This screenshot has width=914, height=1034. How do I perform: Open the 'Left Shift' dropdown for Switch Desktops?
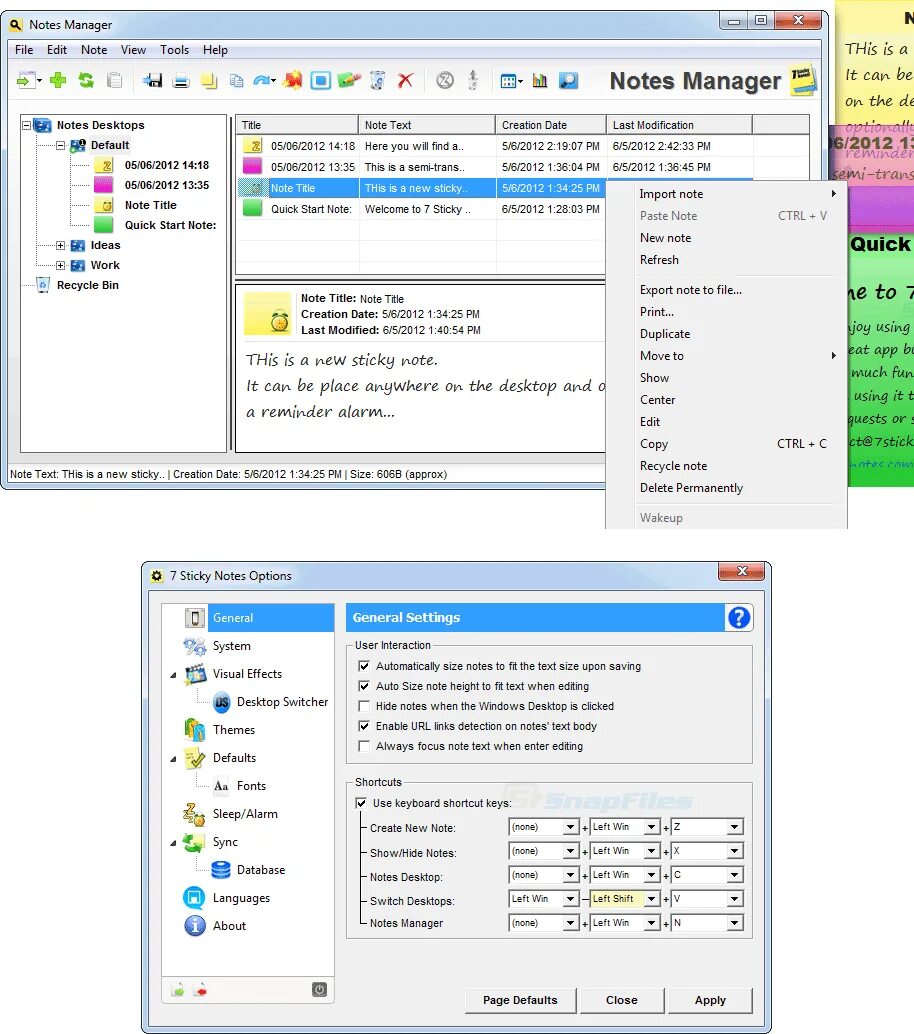(x=652, y=899)
